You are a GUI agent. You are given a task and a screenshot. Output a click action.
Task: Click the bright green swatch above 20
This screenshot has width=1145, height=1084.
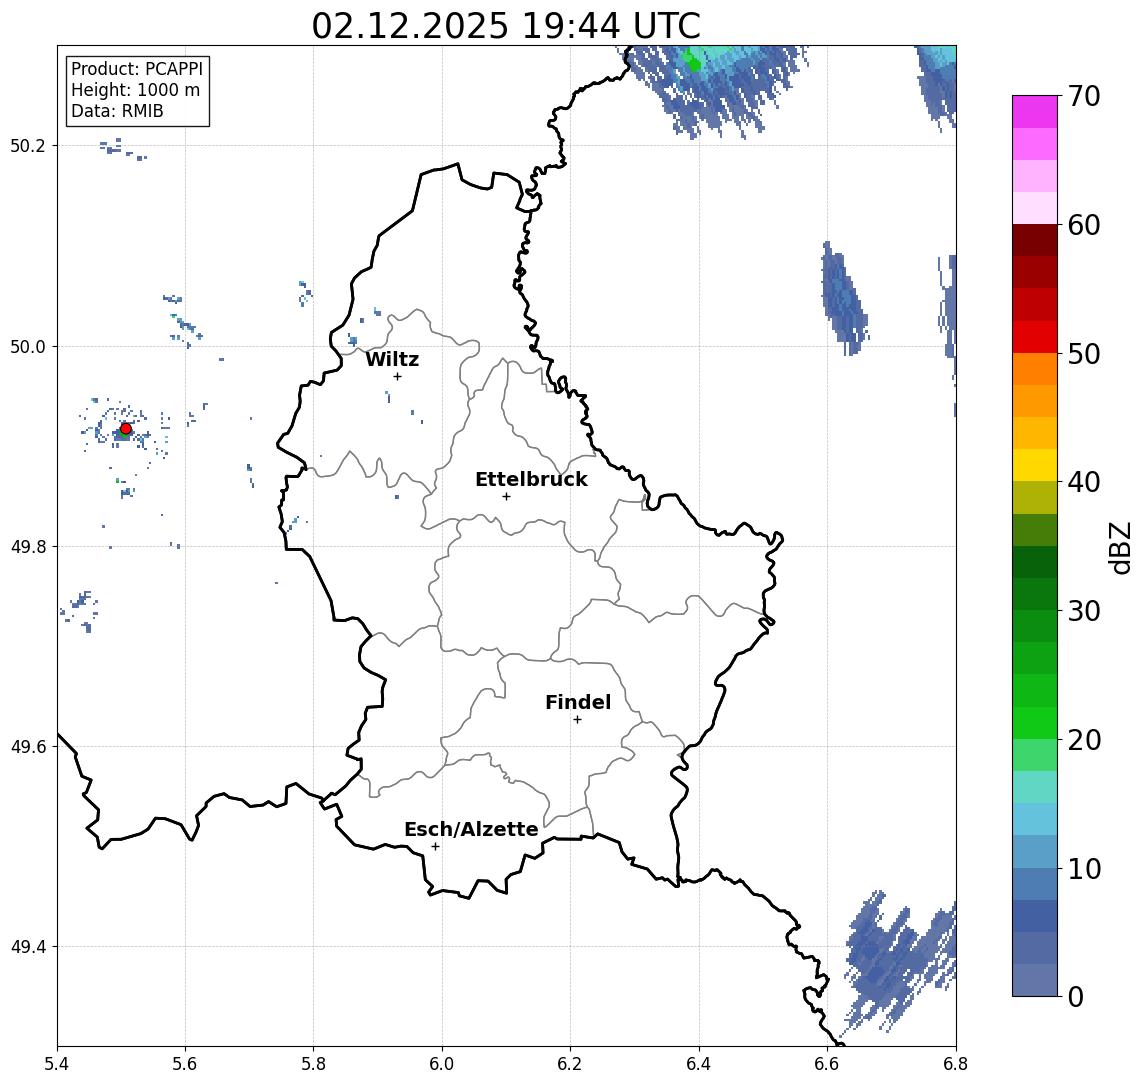[1035, 722]
